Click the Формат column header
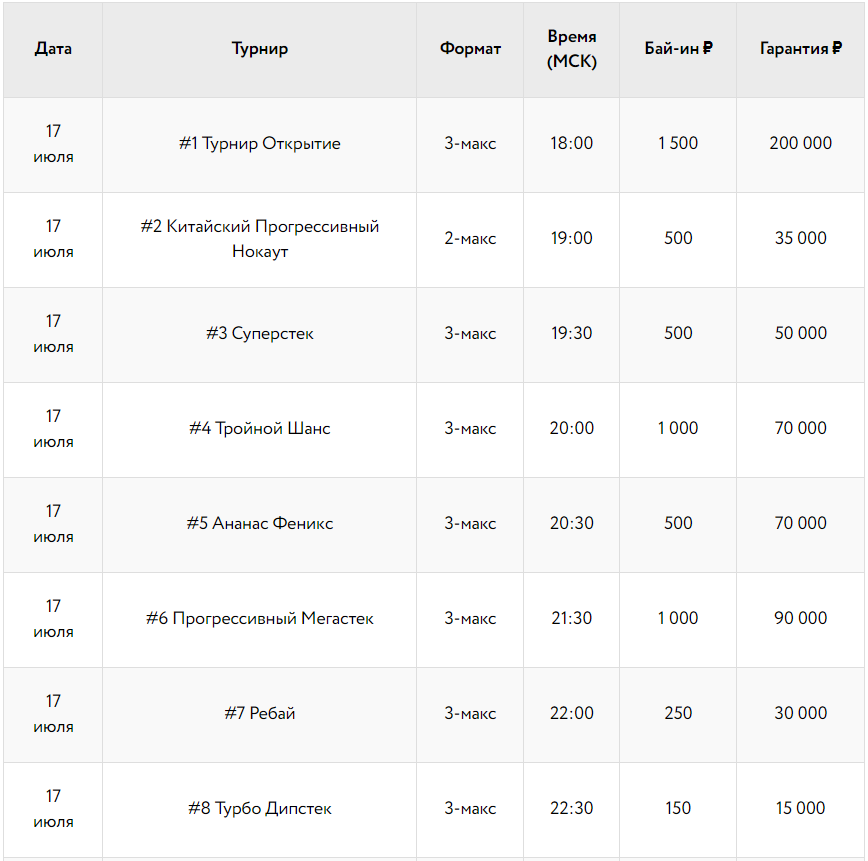This screenshot has width=868, height=861. pos(470,49)
